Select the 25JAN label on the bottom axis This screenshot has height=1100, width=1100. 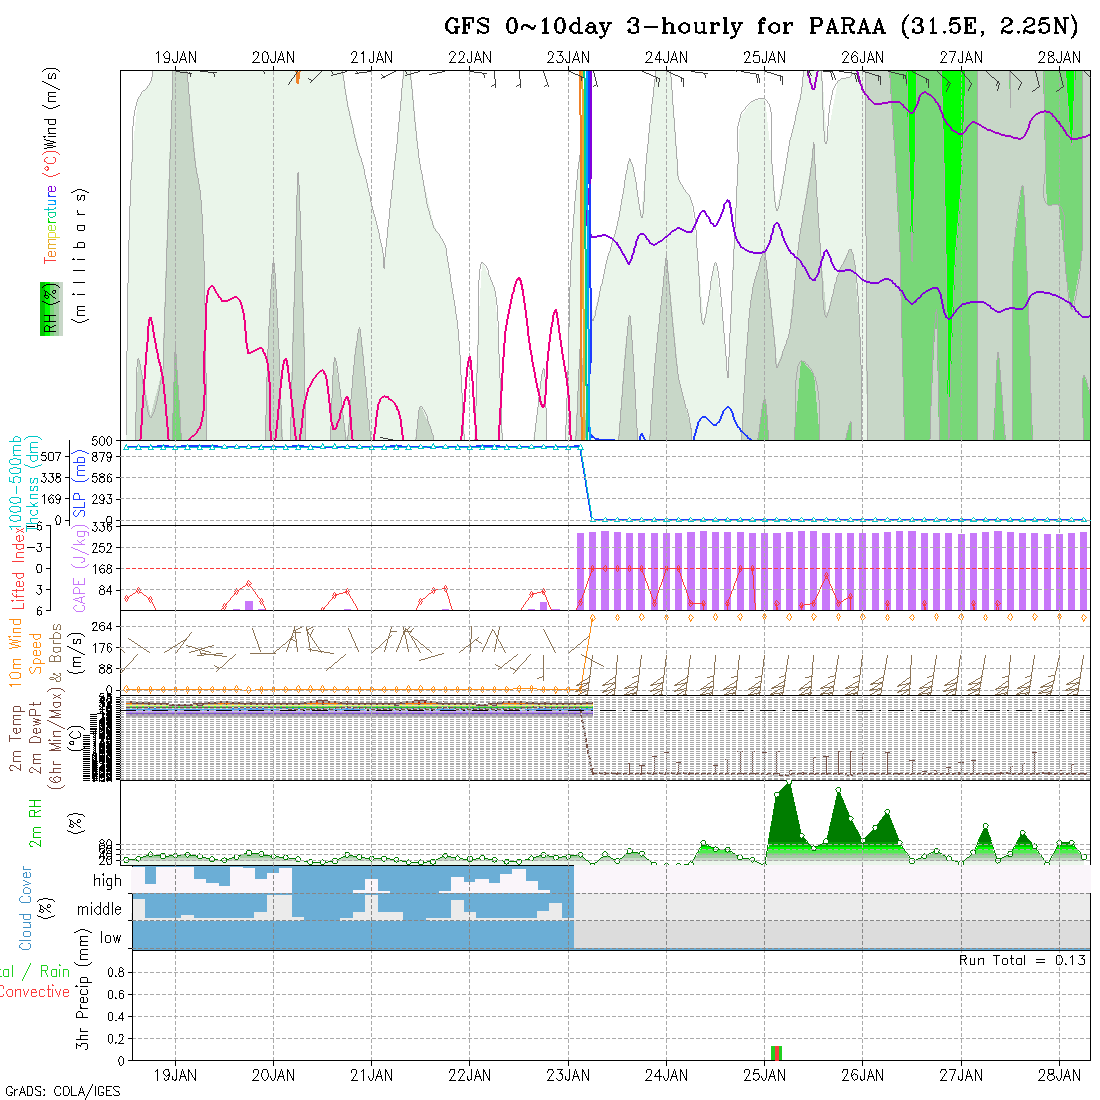(x=764, y=1075)
